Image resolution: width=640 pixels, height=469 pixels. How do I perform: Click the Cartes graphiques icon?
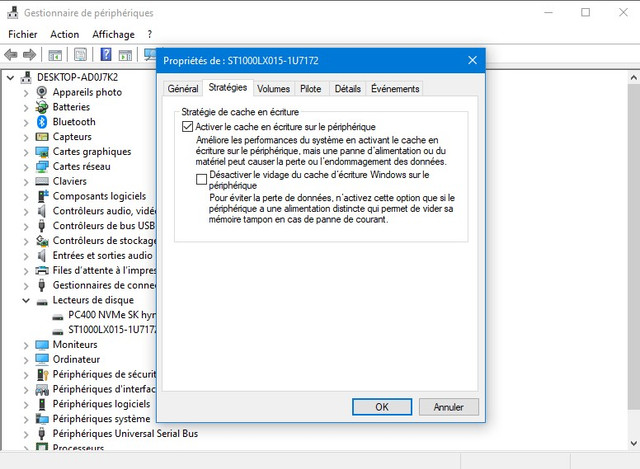(42, 152)
